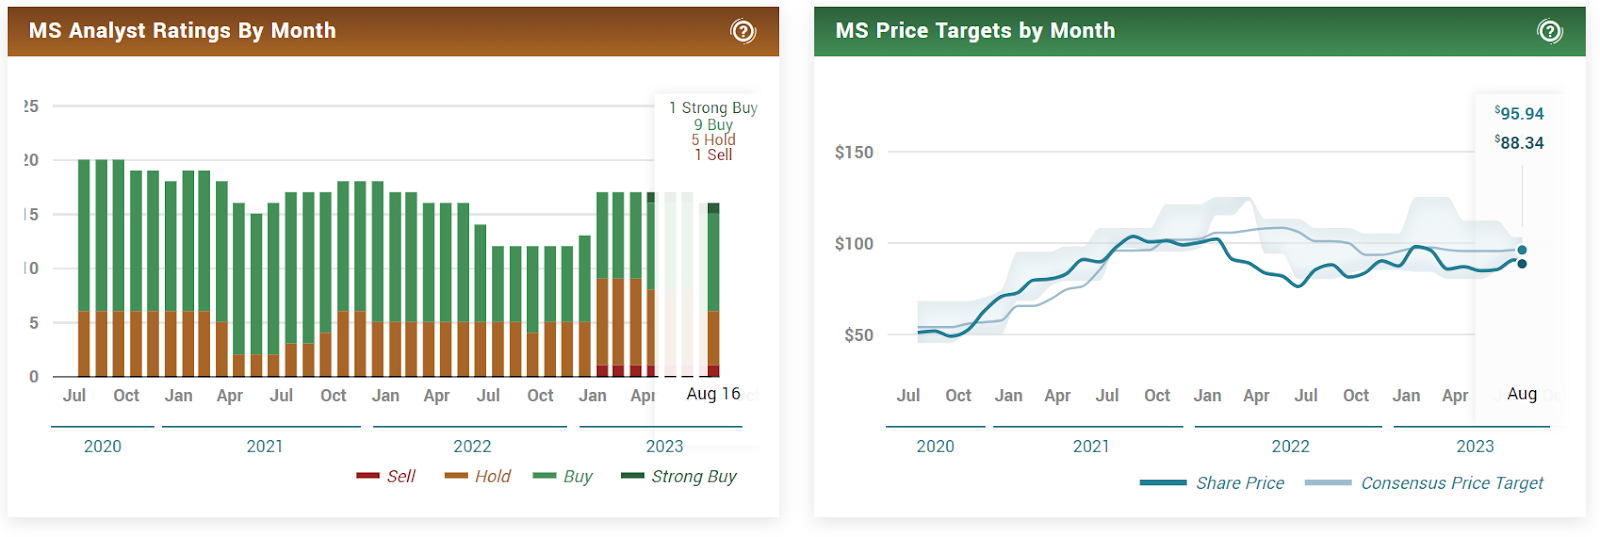The height and width of the screenshot is (537, 1600).
Task: Click the 2021 year label in ratings chart
Action: click(x=264, y=446)
